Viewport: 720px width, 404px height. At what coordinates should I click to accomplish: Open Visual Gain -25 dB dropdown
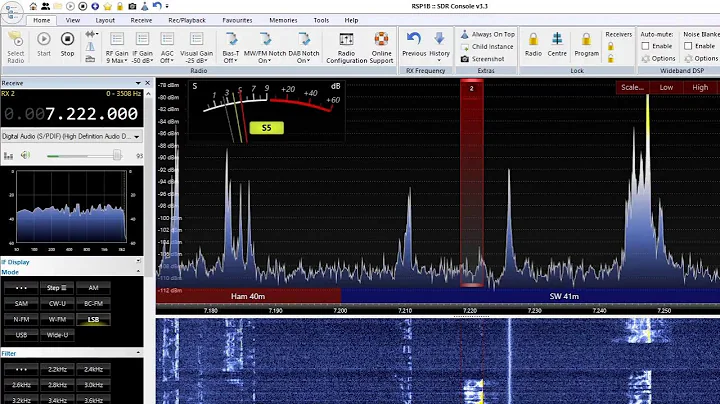197,47
